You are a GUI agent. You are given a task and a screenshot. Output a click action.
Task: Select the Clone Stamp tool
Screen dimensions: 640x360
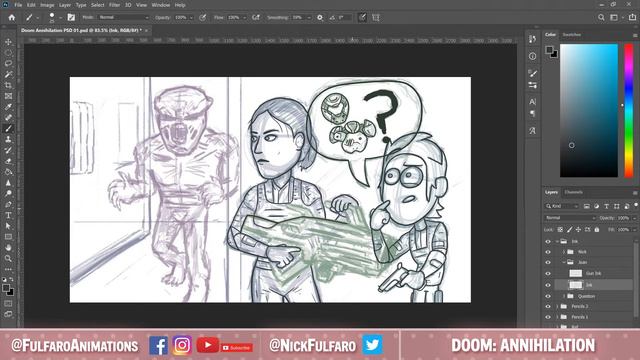(x=8, y=139)
